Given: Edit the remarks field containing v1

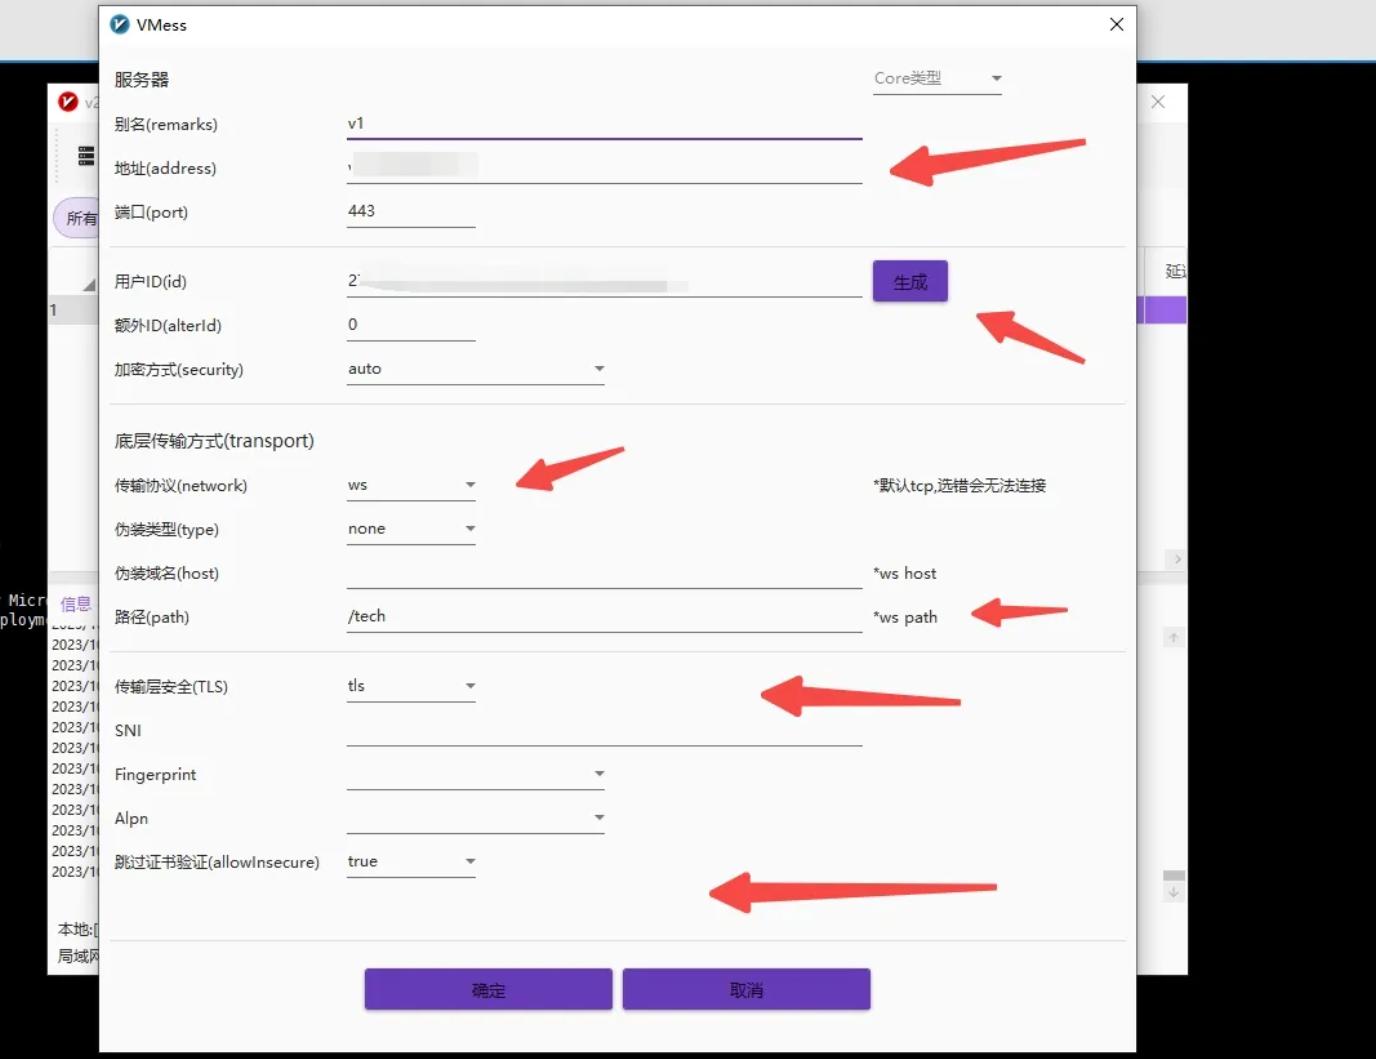Looking at the screenshot, I should [x=604, y=124].
